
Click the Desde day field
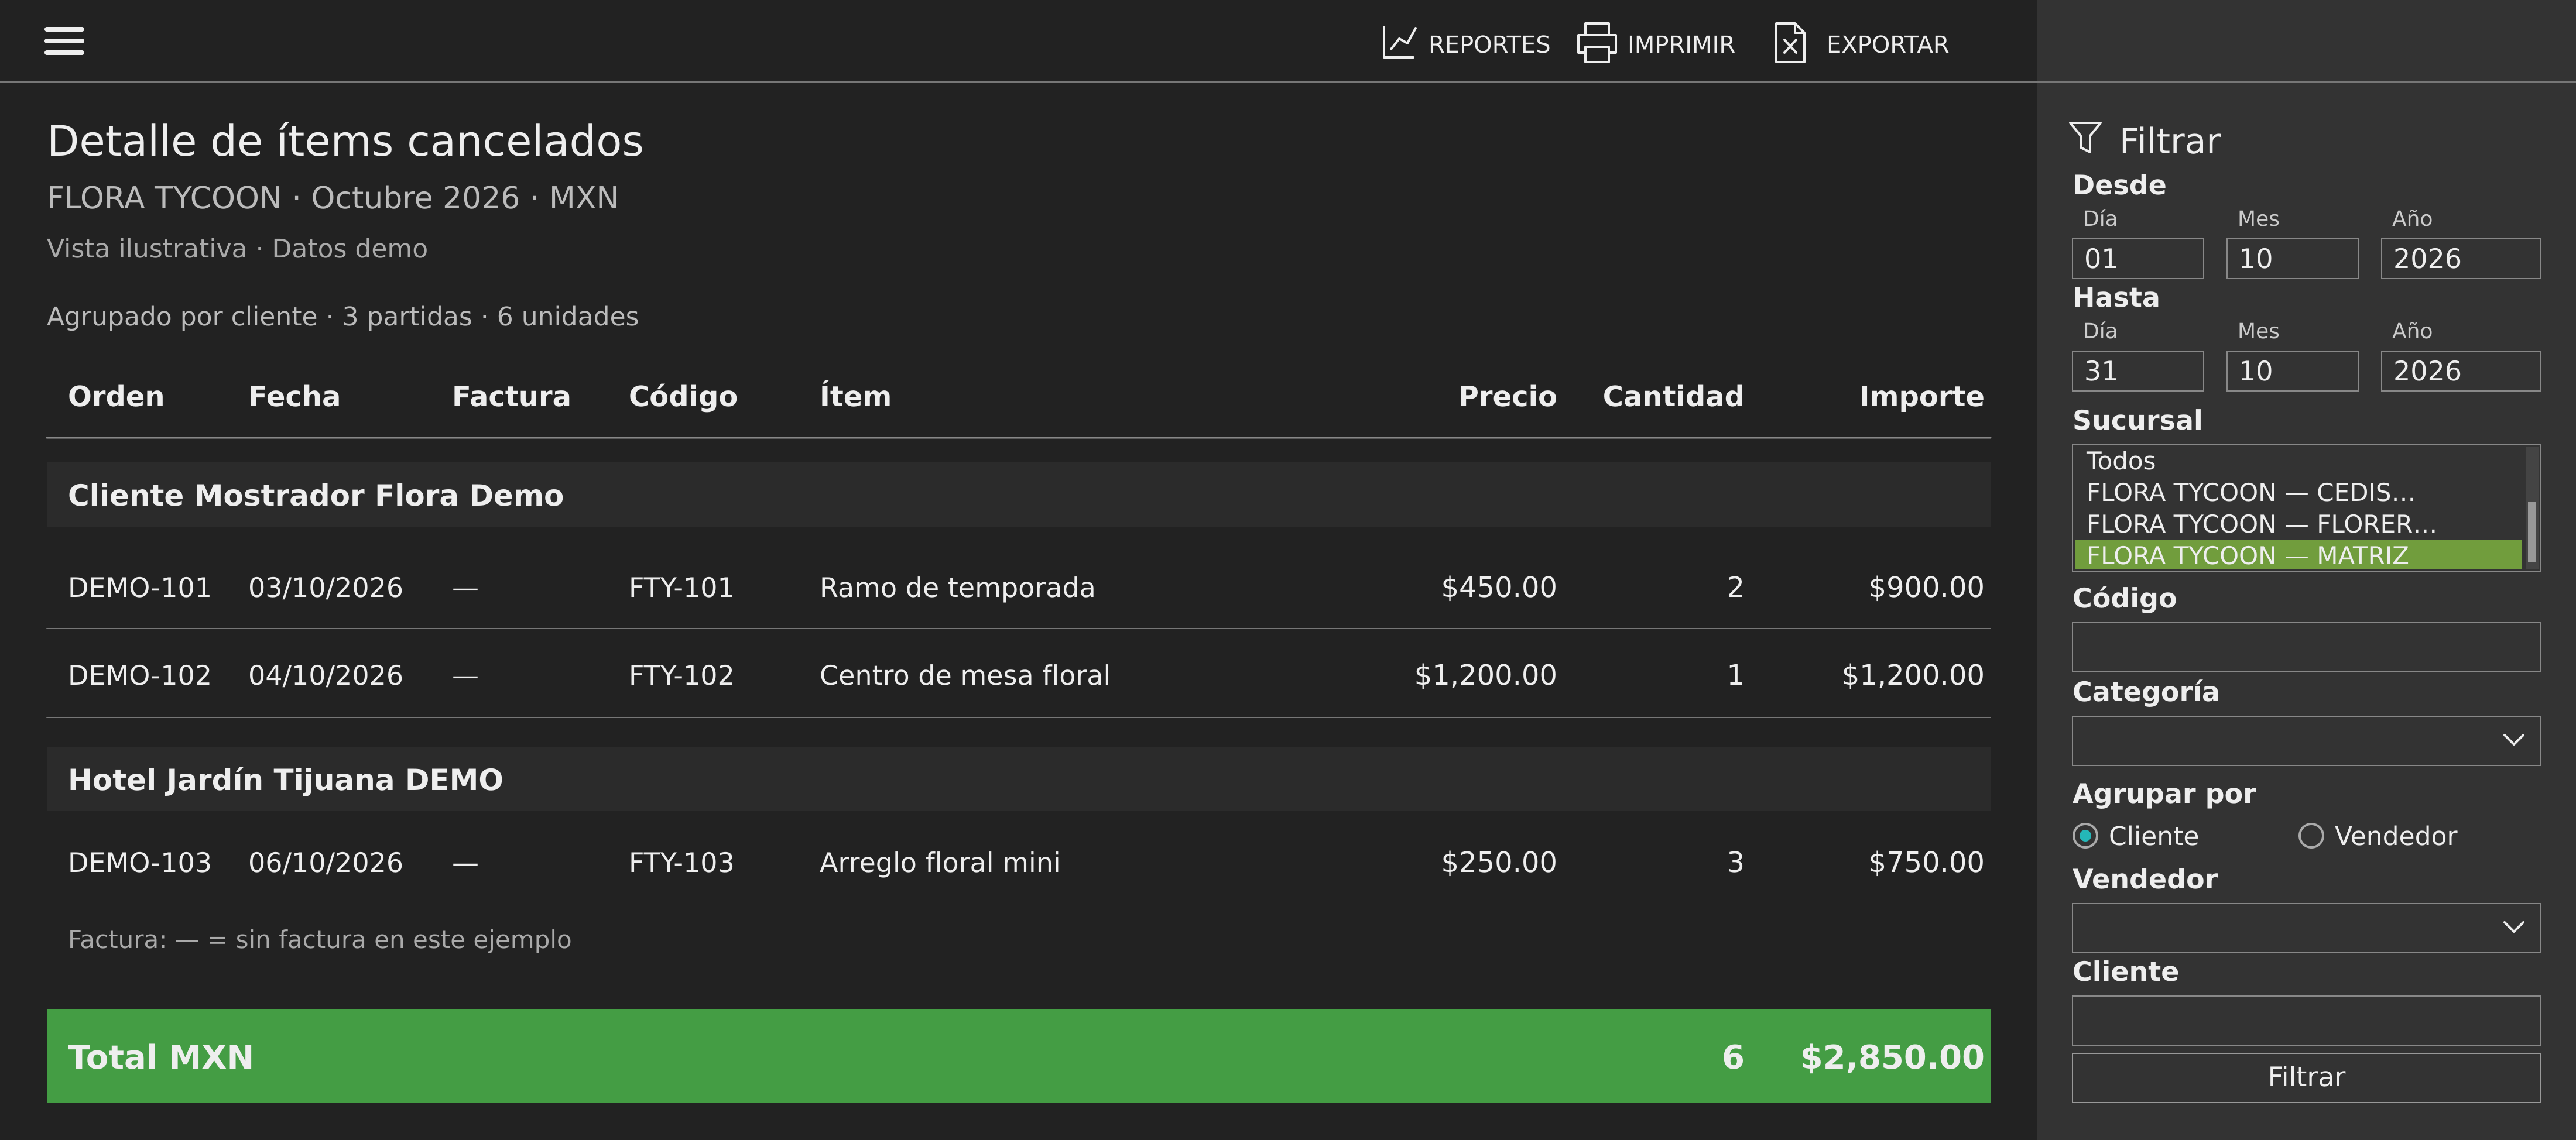[2137, 258]
